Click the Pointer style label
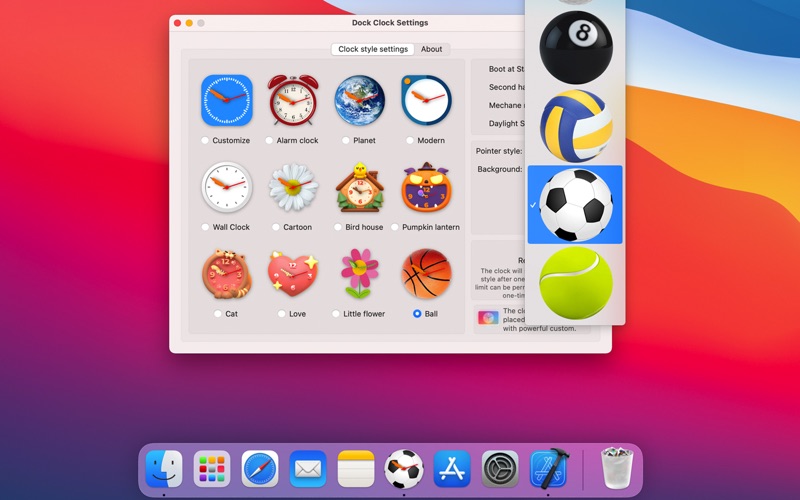This screenshot has height=500, width=800. point(499,151)
